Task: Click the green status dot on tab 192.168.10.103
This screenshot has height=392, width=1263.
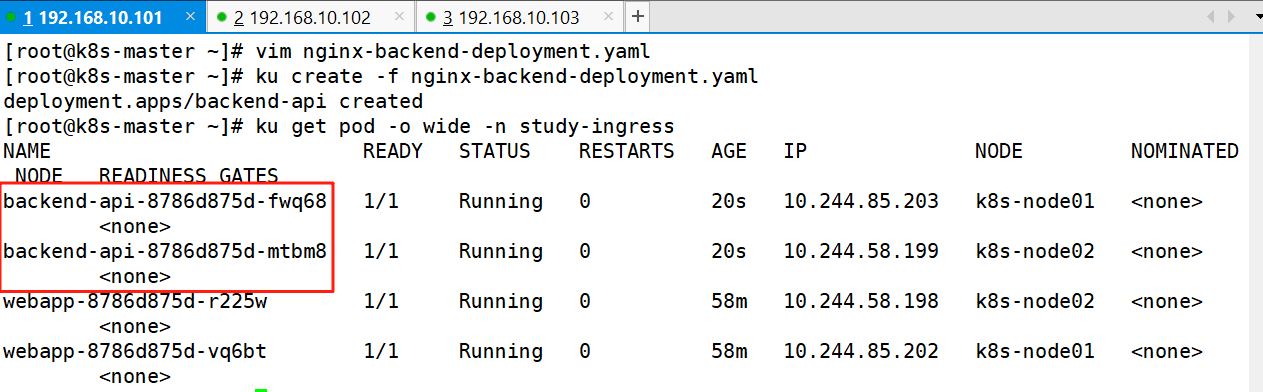Action: point(430,17)
